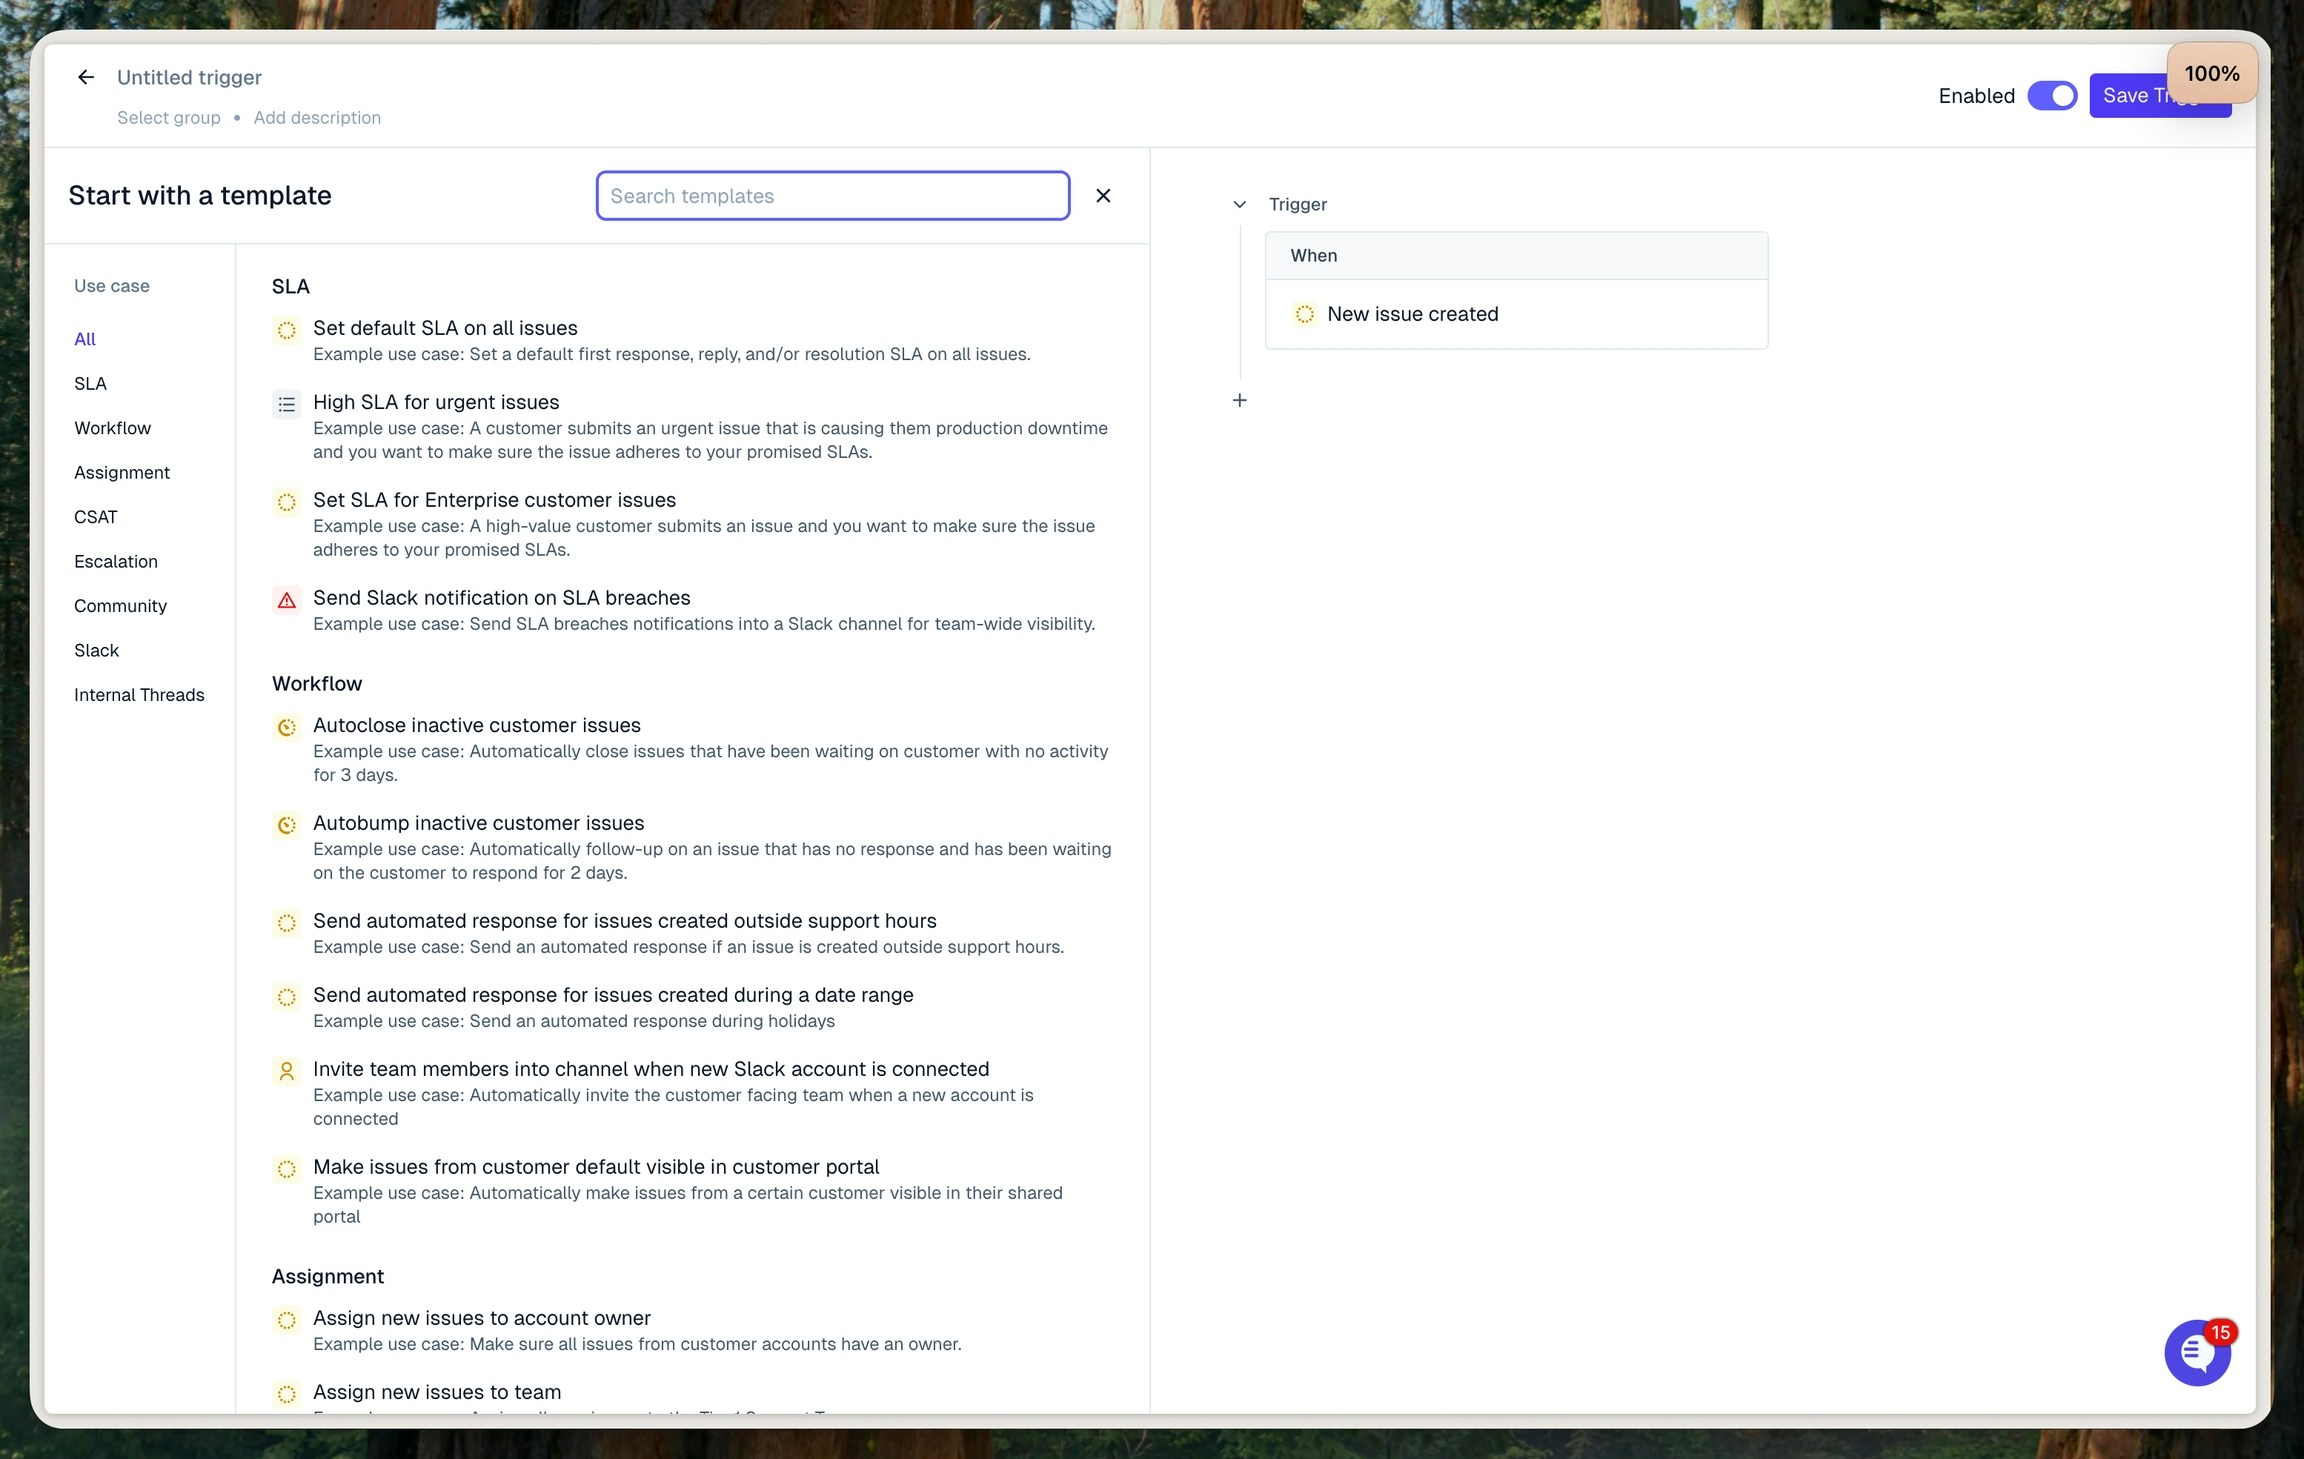
Task: Open the Select group dropdown
Action: (169, 118)
